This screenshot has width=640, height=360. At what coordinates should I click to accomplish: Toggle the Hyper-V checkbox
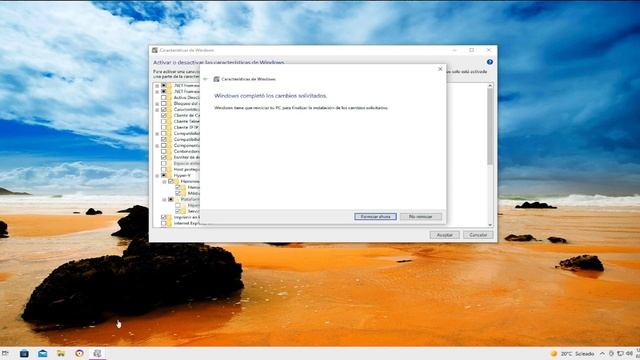pos(164,175)
